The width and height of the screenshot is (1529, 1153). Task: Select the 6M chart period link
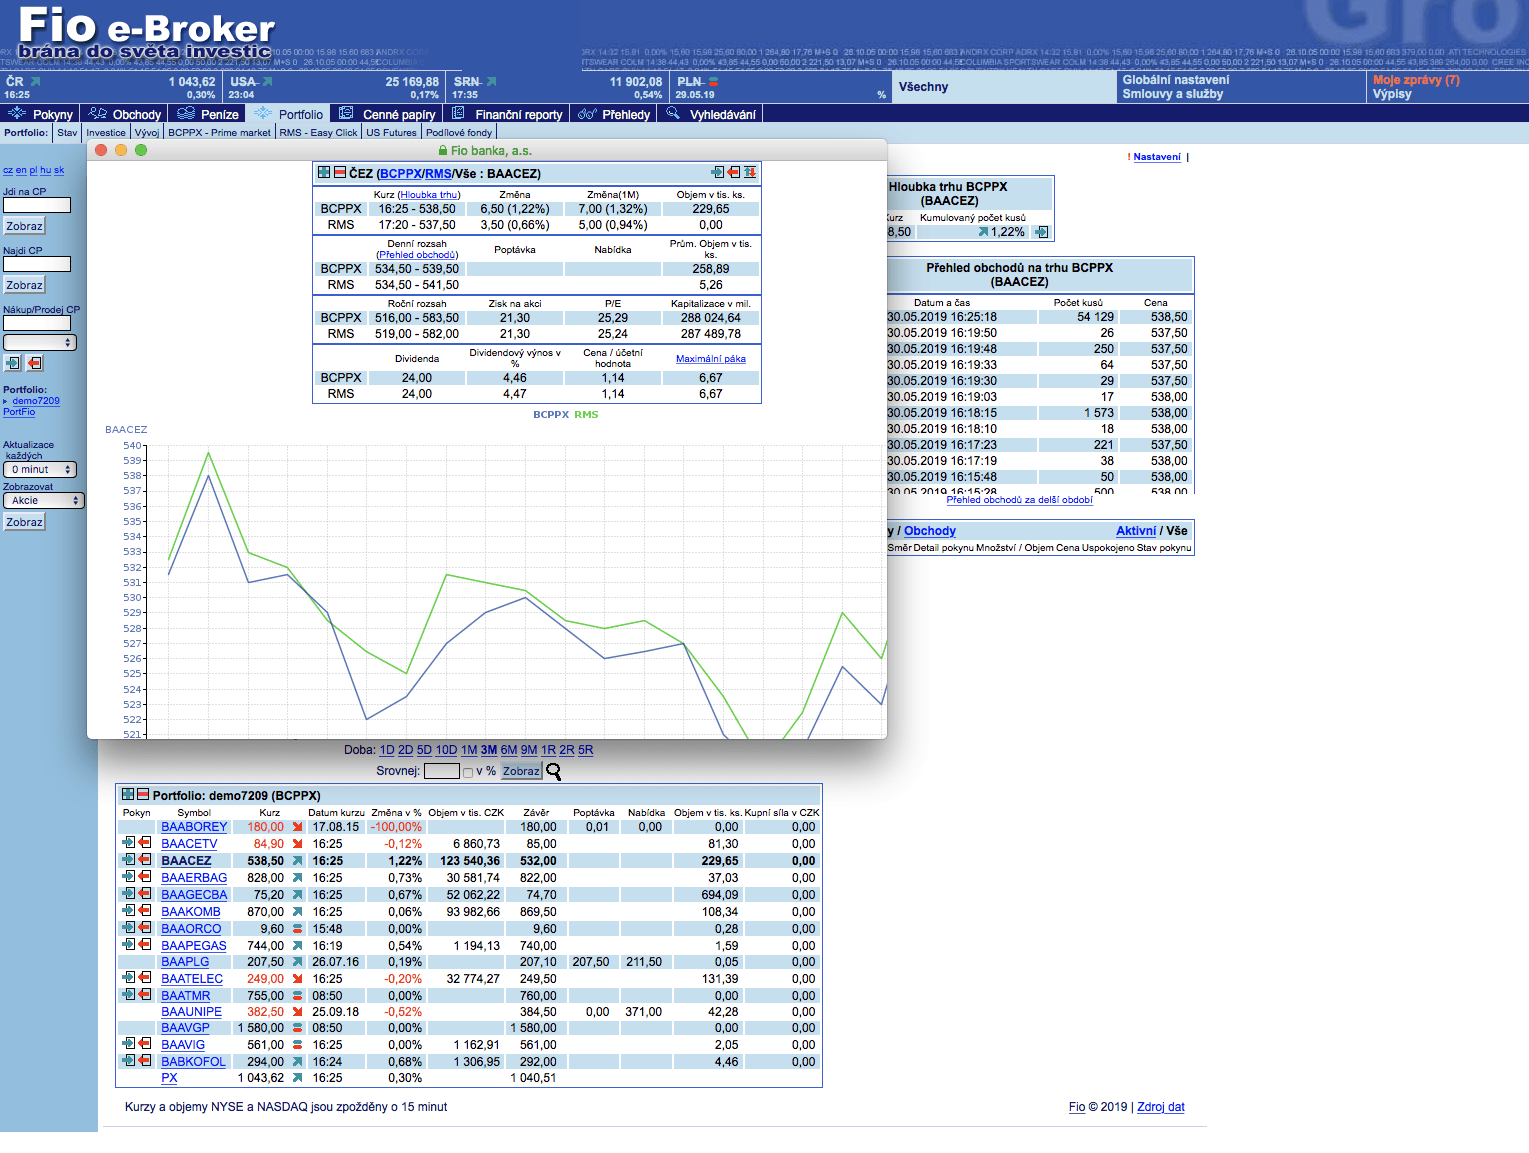509,750
